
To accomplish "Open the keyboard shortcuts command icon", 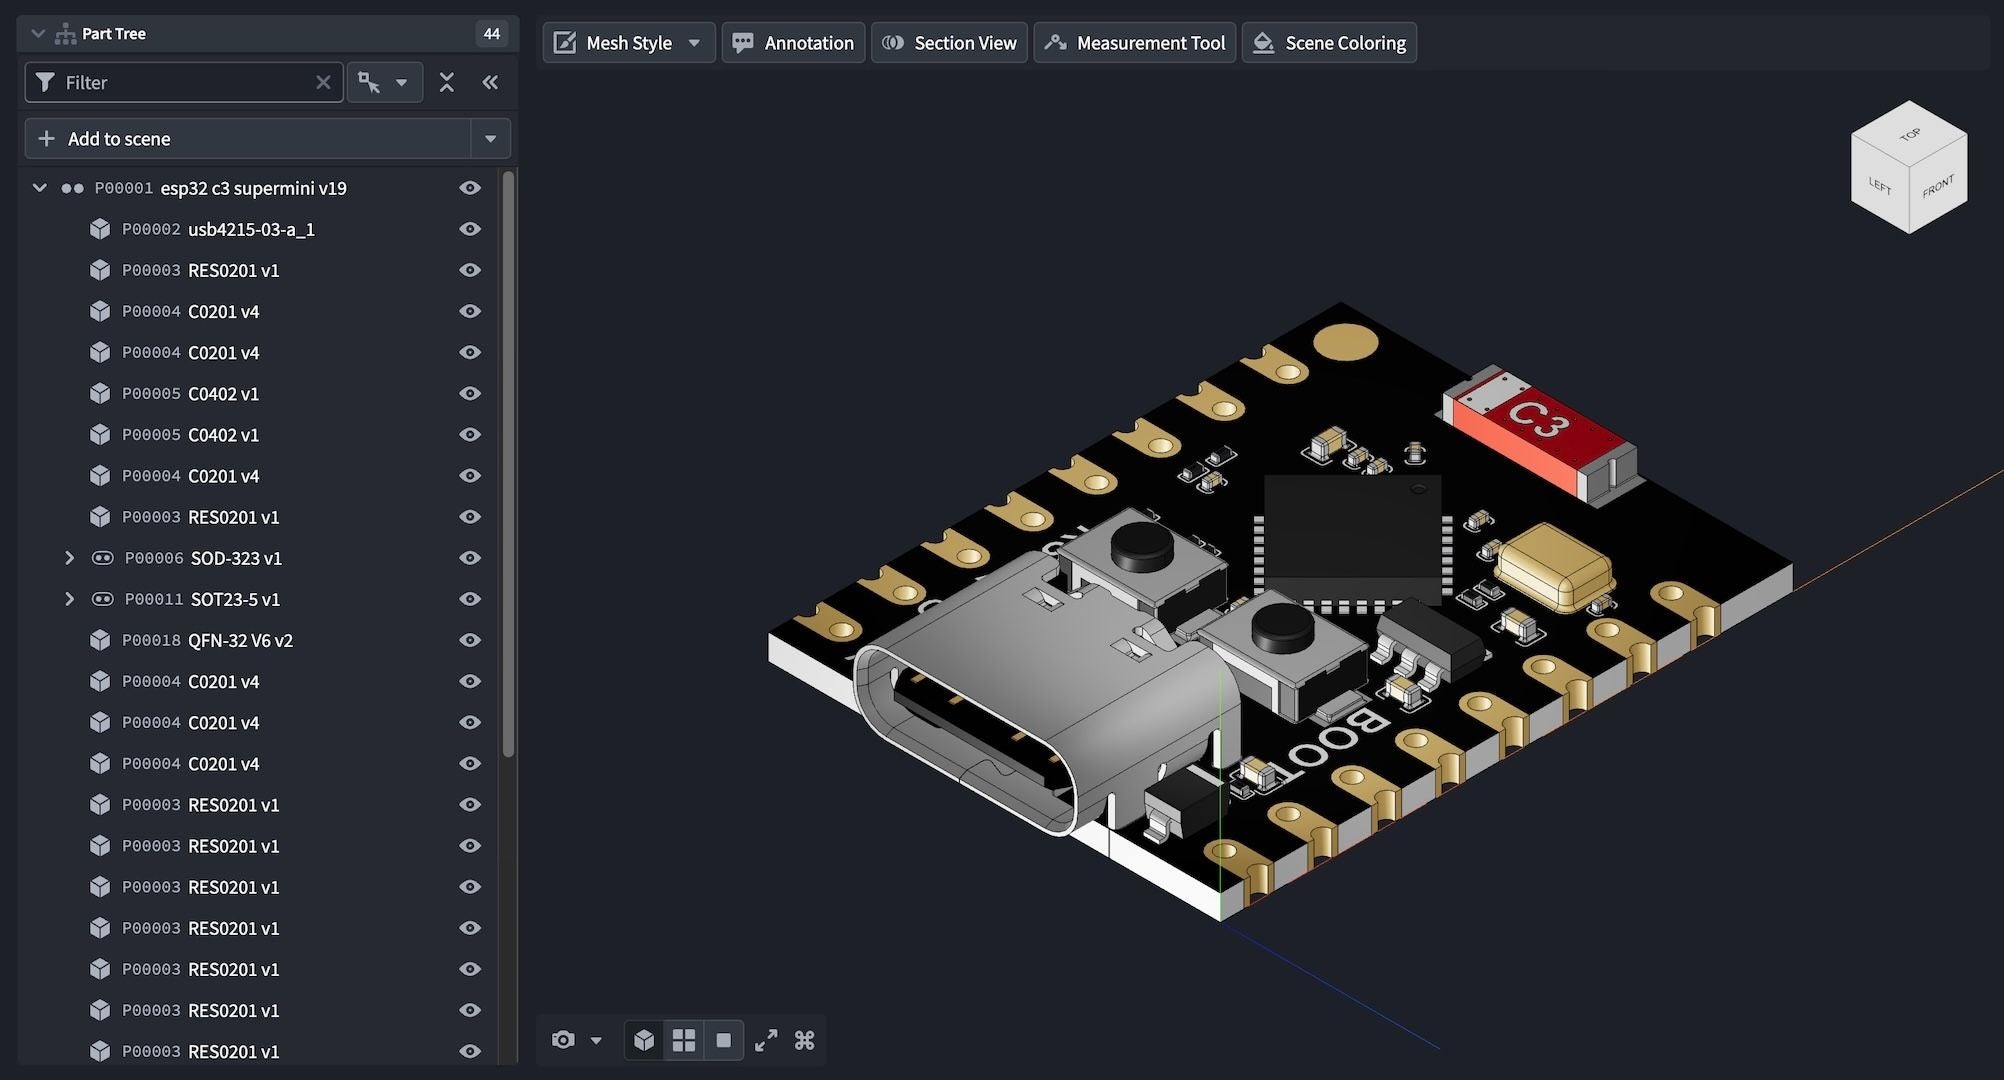I will point(804,1040).
